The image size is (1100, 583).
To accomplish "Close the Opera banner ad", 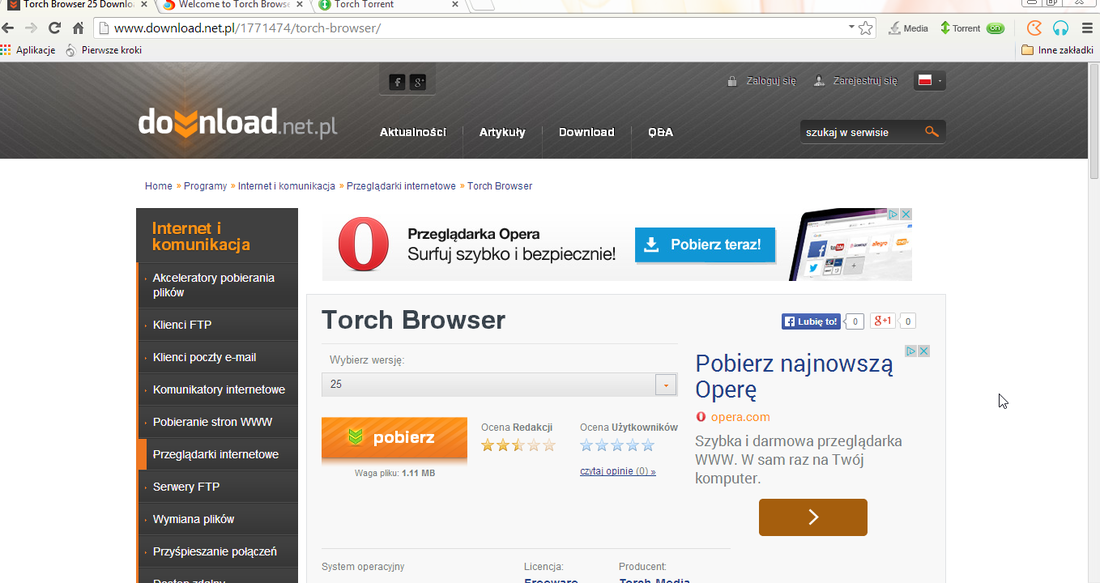I will [906, 214].
